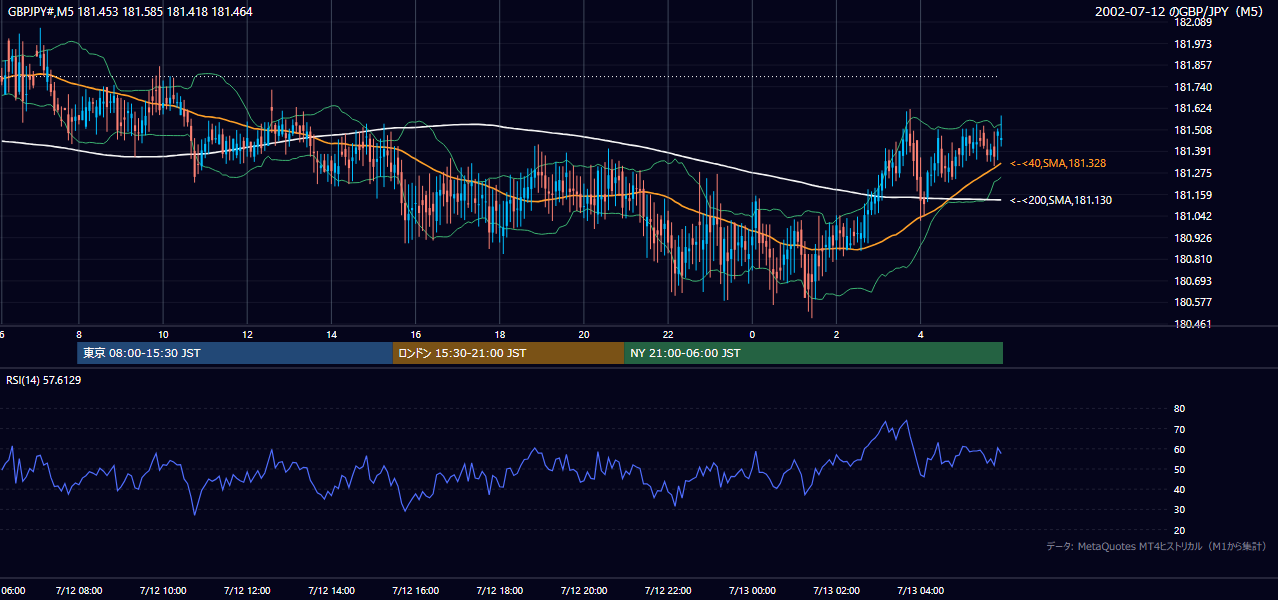Click the 7/13 02:00 time axis label
The width and height of the screenshot is (1278, 600).
837,591
